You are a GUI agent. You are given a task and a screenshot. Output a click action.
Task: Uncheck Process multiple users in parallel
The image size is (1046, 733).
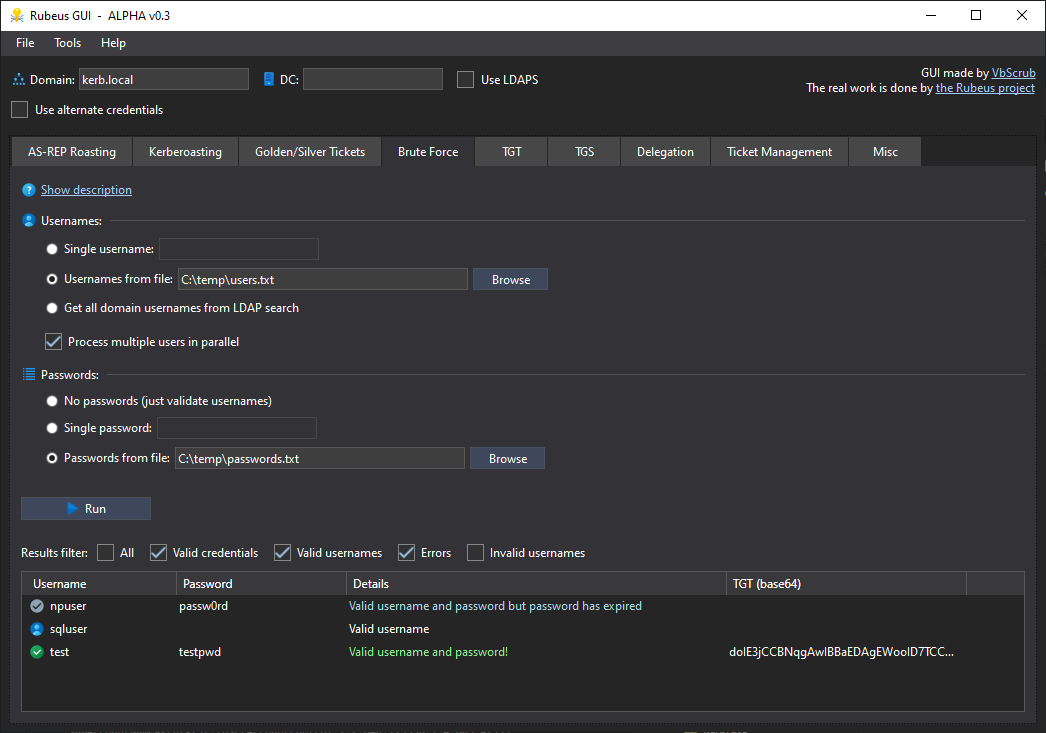coord(53,341)
